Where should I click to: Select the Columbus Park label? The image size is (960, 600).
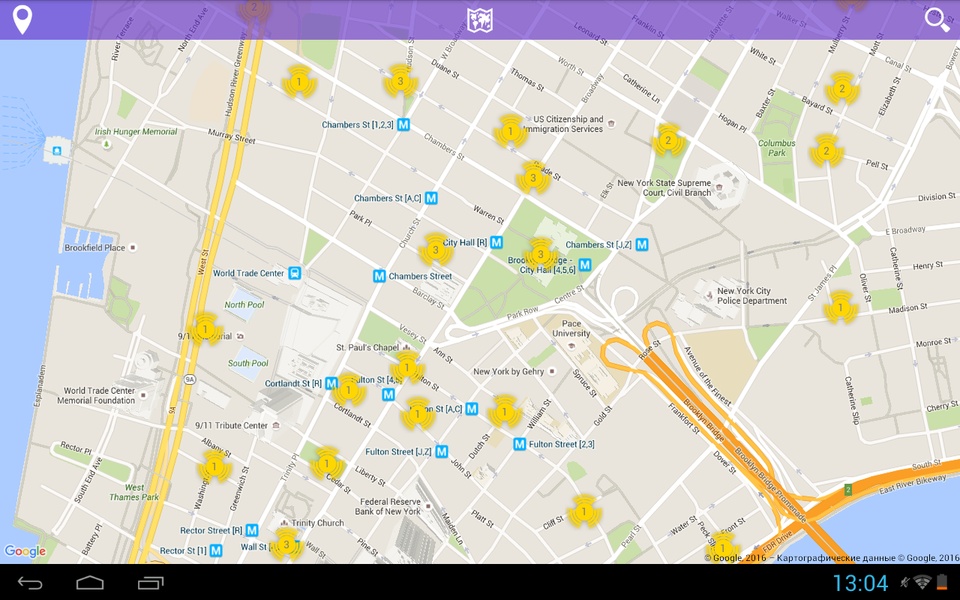pyautogui.click(x=777, y=148)
